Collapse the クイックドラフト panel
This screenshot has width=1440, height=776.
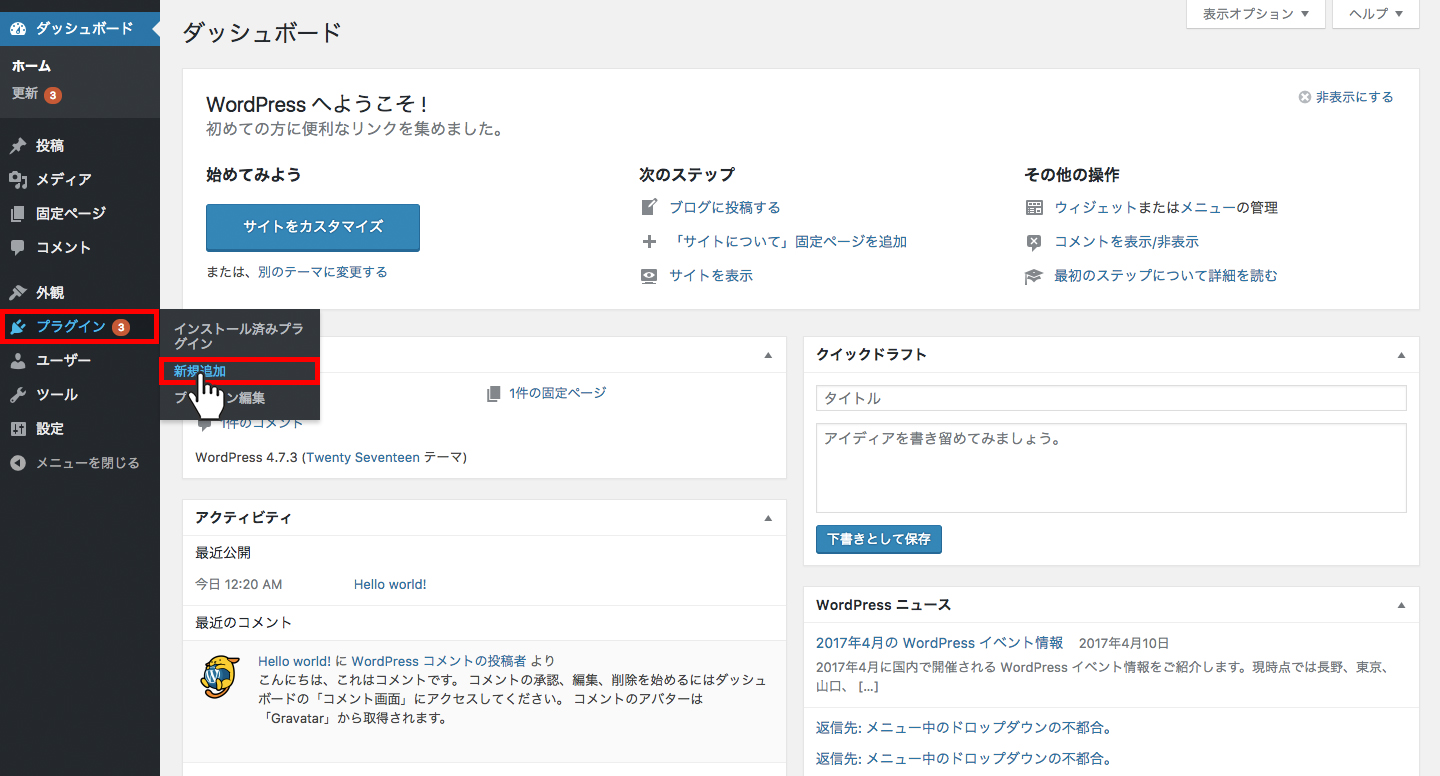(1401, 355)
